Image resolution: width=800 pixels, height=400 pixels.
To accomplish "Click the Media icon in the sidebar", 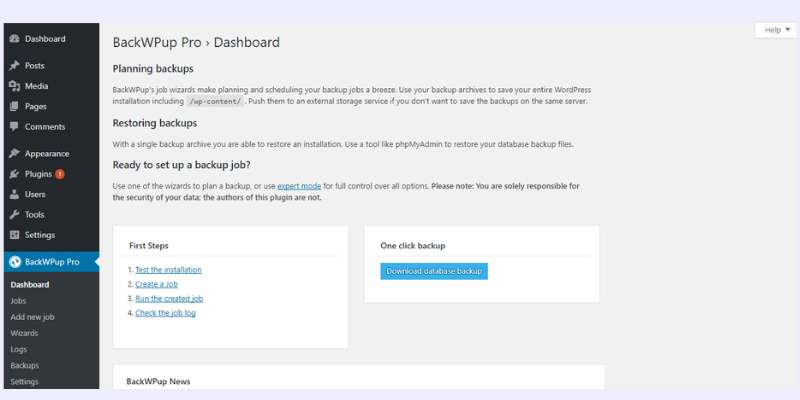I will pyautogui.click(x=14, y=86).
